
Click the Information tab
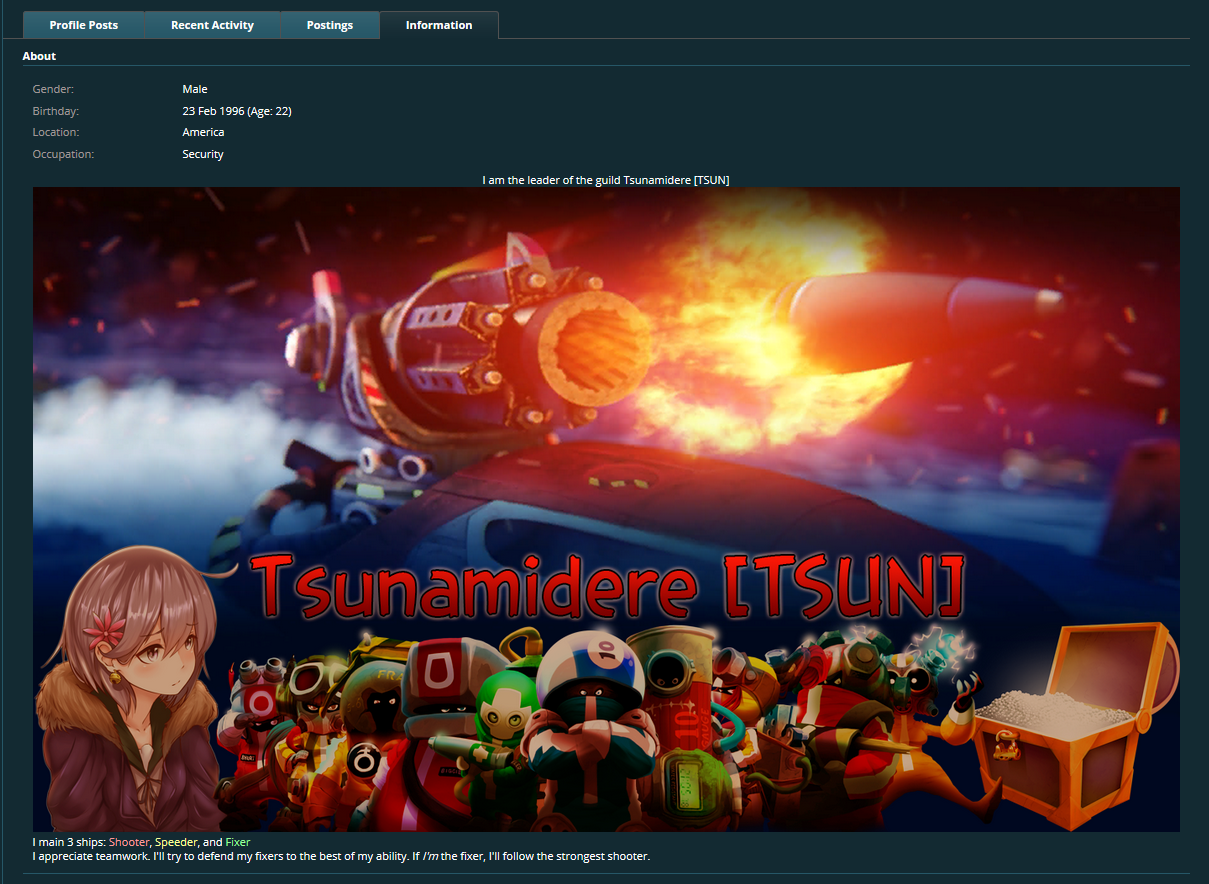(439, 25)
